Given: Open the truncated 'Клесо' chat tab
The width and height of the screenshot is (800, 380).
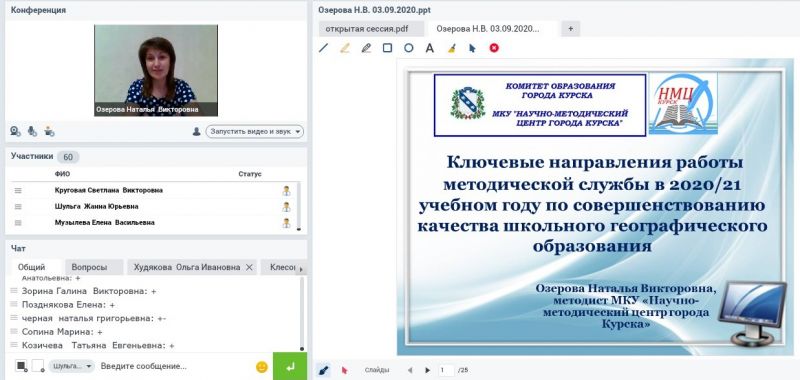Looking at the screenshot, I should click(x=279, y=267).
